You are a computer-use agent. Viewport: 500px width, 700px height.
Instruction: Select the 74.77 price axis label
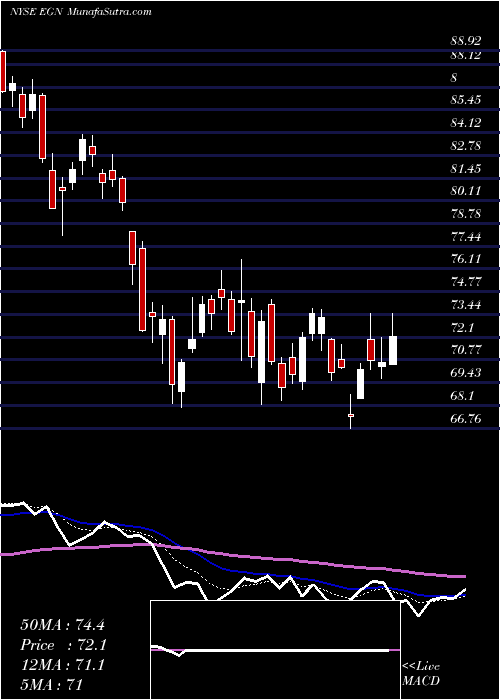click(x=466, y=282)
